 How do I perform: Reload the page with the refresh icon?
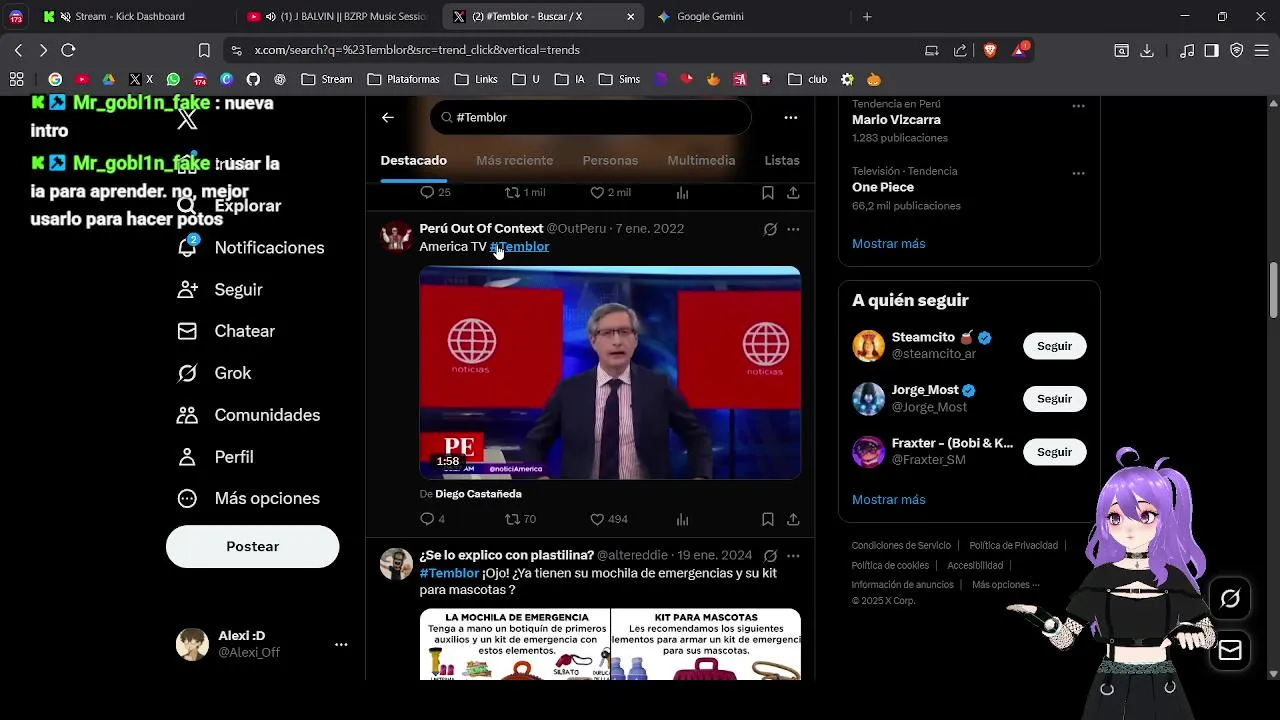(x=68, y=50)
